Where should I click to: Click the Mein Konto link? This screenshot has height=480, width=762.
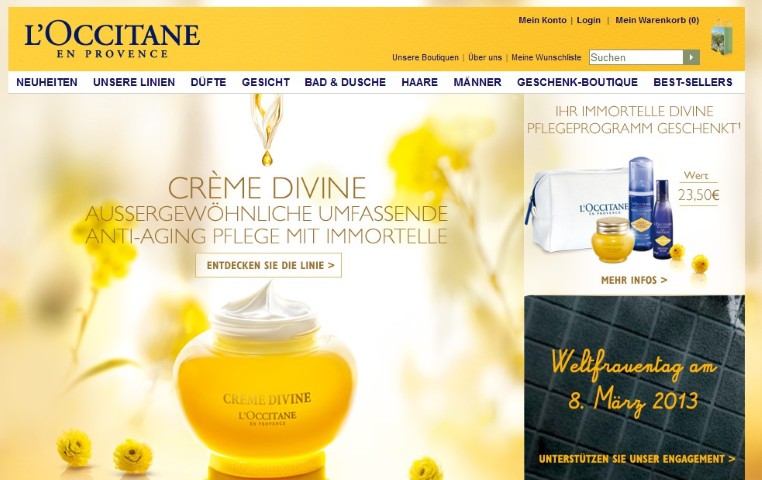(x=542, y=20)
